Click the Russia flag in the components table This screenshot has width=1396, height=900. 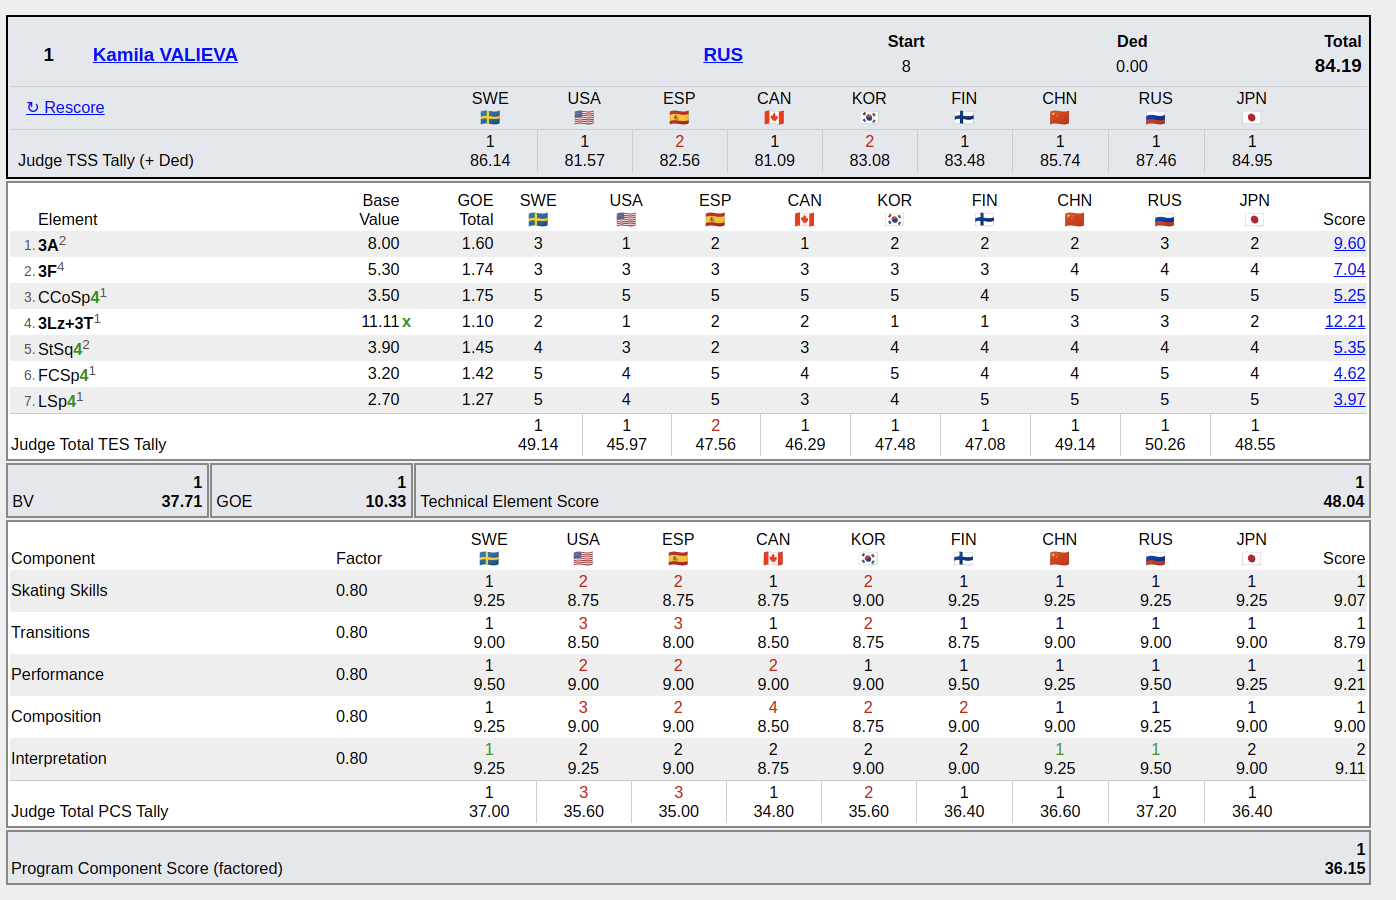pyautogui.click(x=1155, y=559)
